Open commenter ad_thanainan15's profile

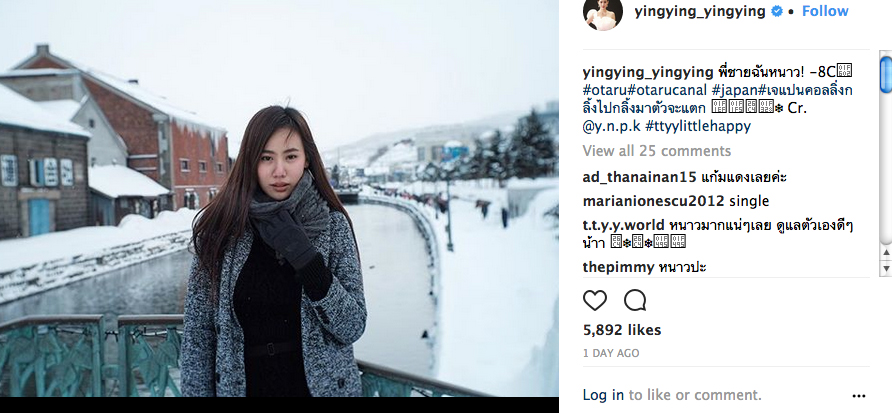click(x=639, y=177)
